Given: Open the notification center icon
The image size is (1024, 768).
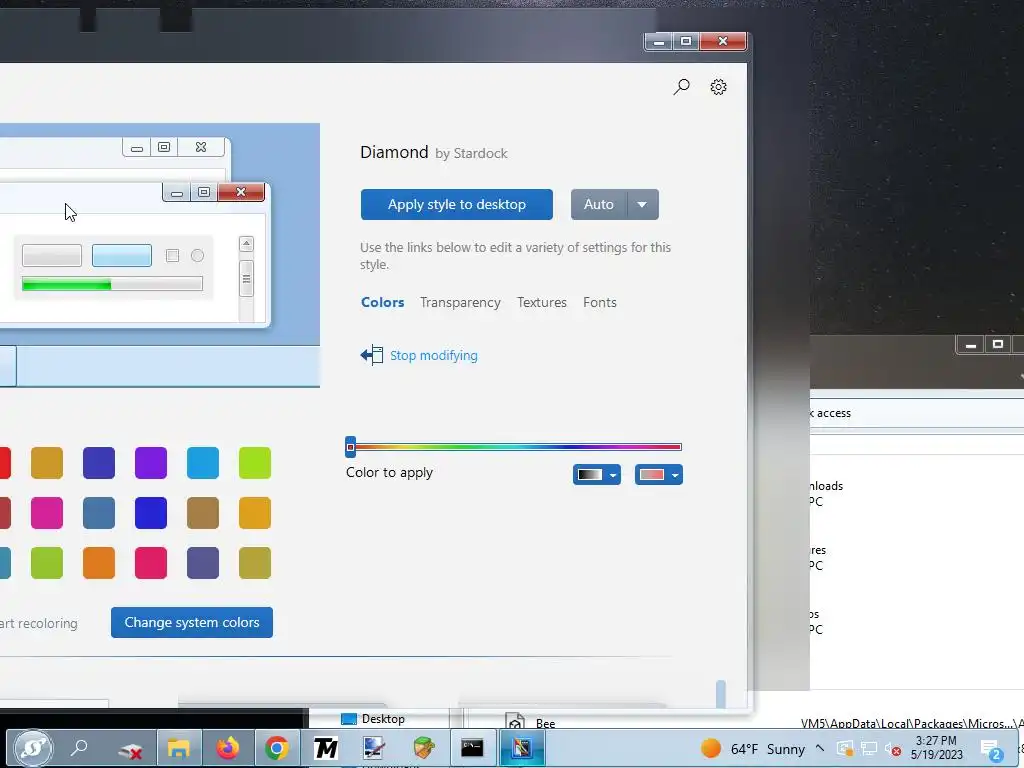Looking at the screenshot, I should click(x=991, y=750).
